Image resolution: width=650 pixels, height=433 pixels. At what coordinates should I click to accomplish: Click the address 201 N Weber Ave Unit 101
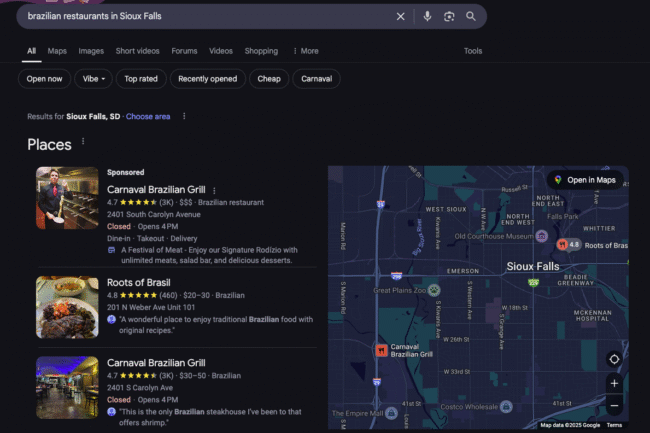pyautogui.click(x=151, y=307)
